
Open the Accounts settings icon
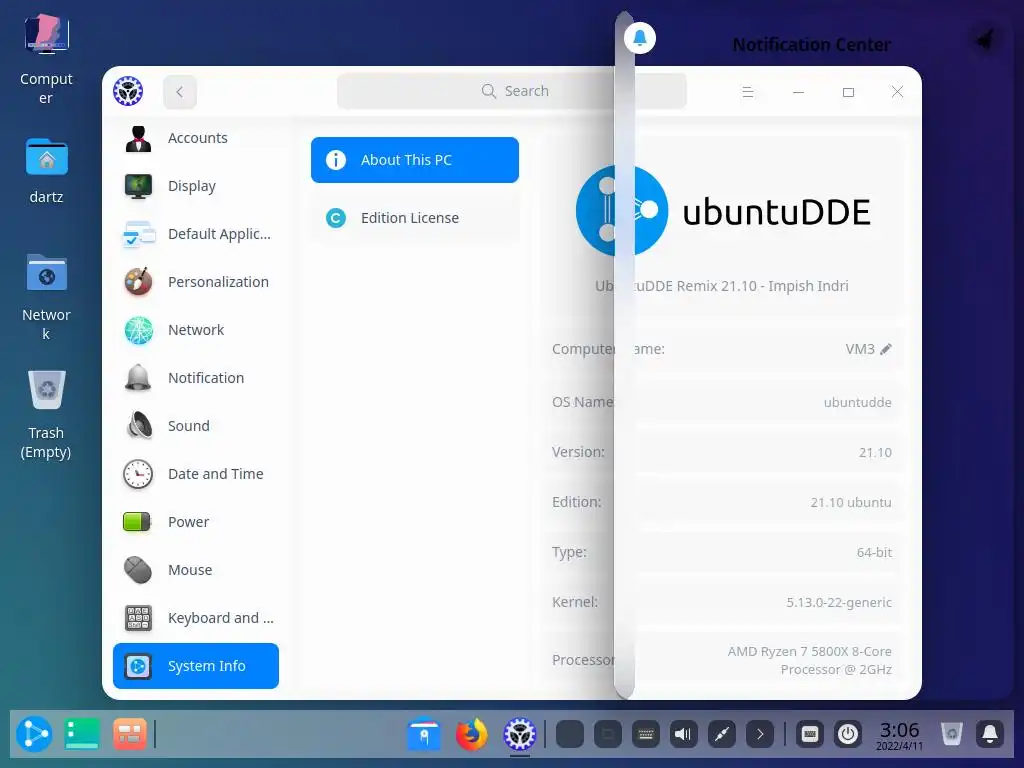138,138
